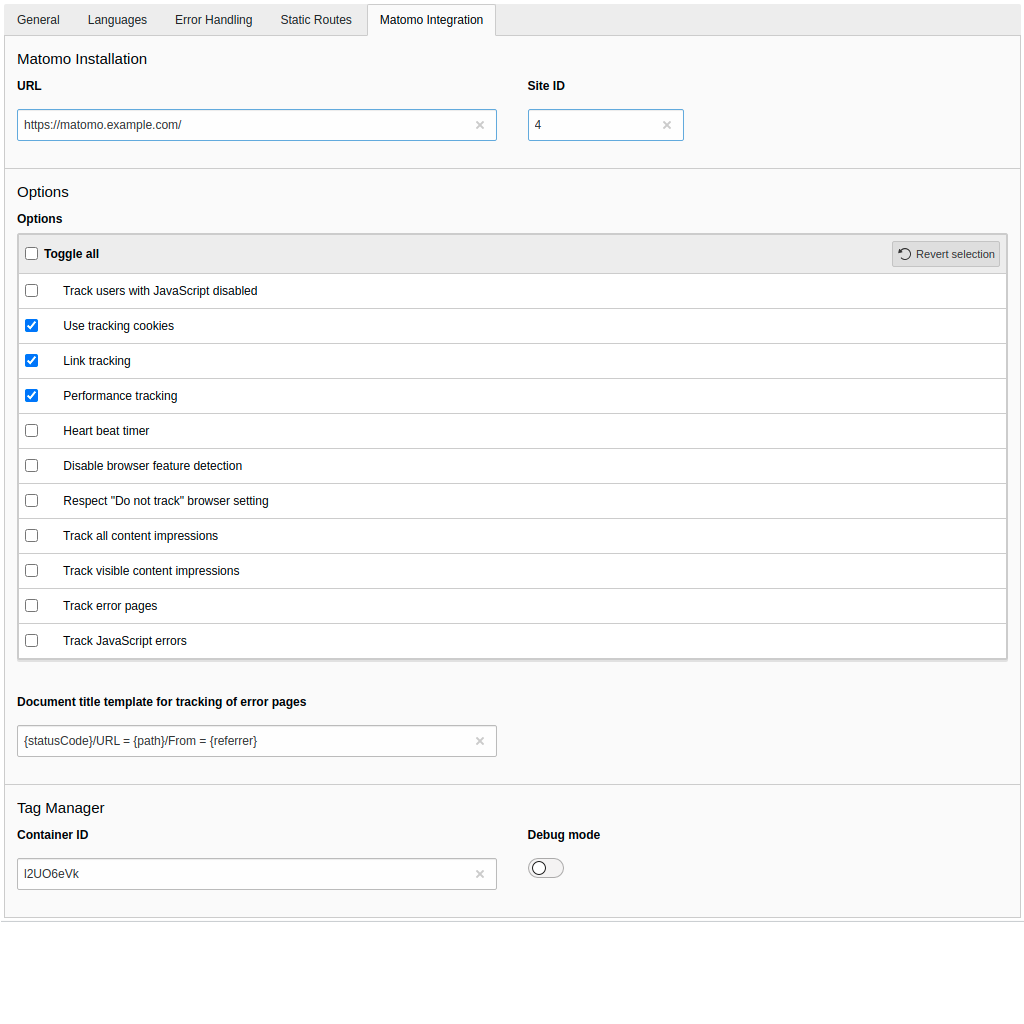Uncheck Performance tracking

point(32,396)
